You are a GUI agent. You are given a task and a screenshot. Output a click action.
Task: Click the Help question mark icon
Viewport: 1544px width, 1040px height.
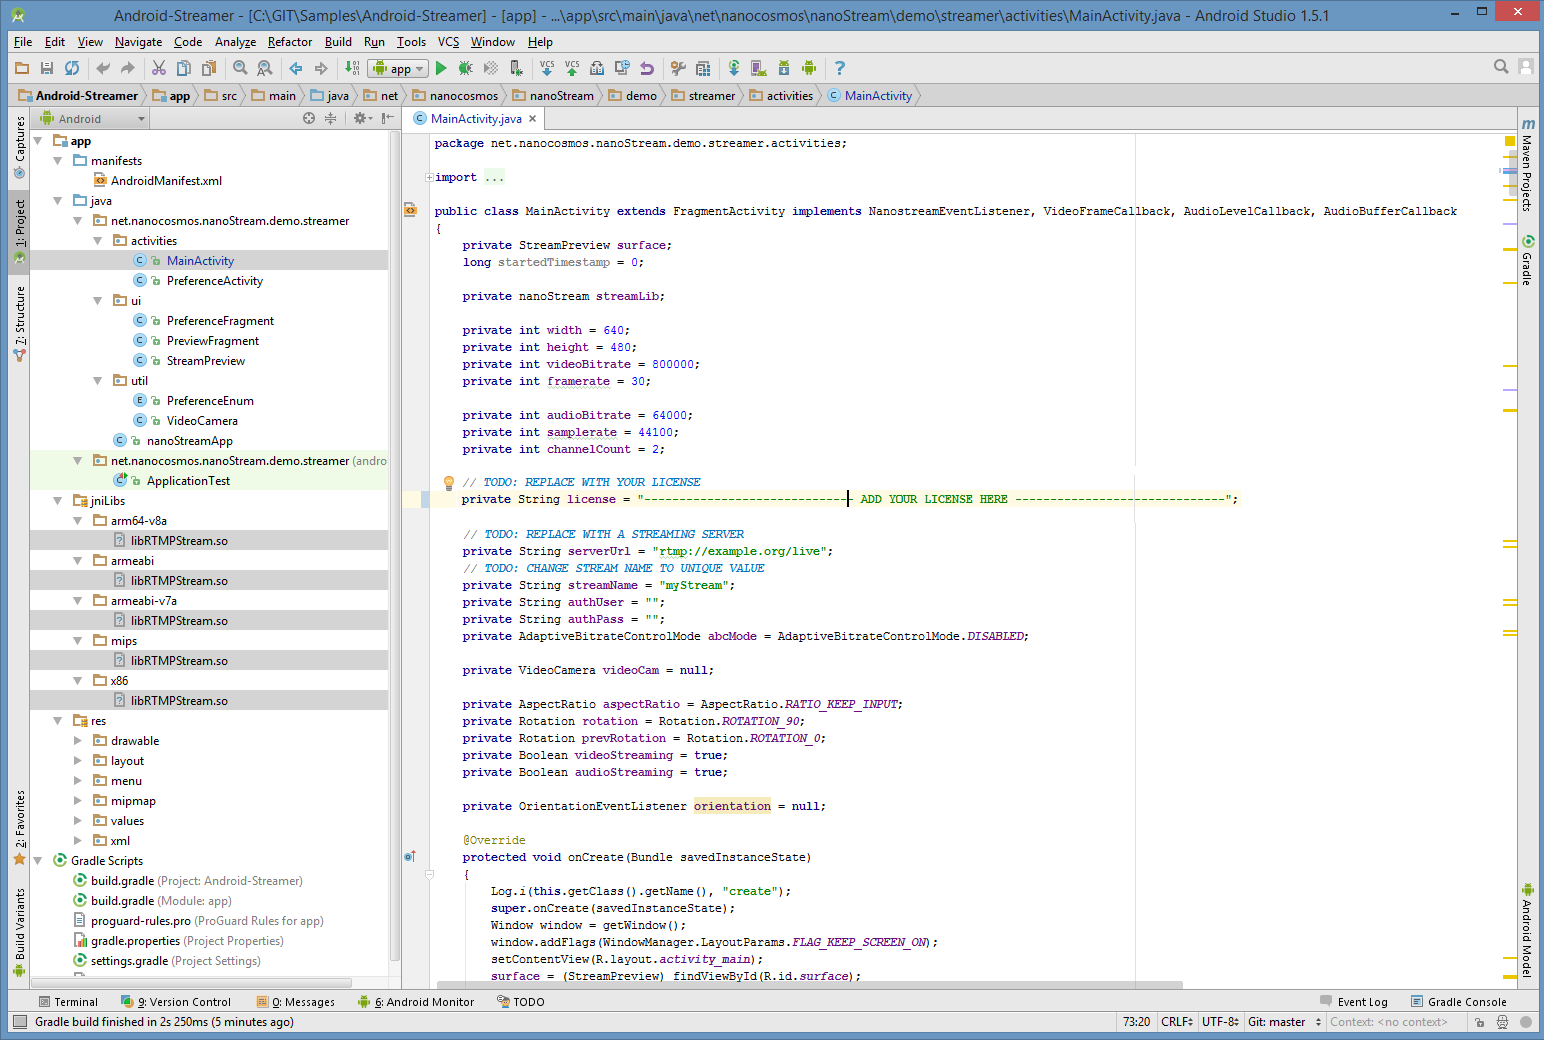840,68
